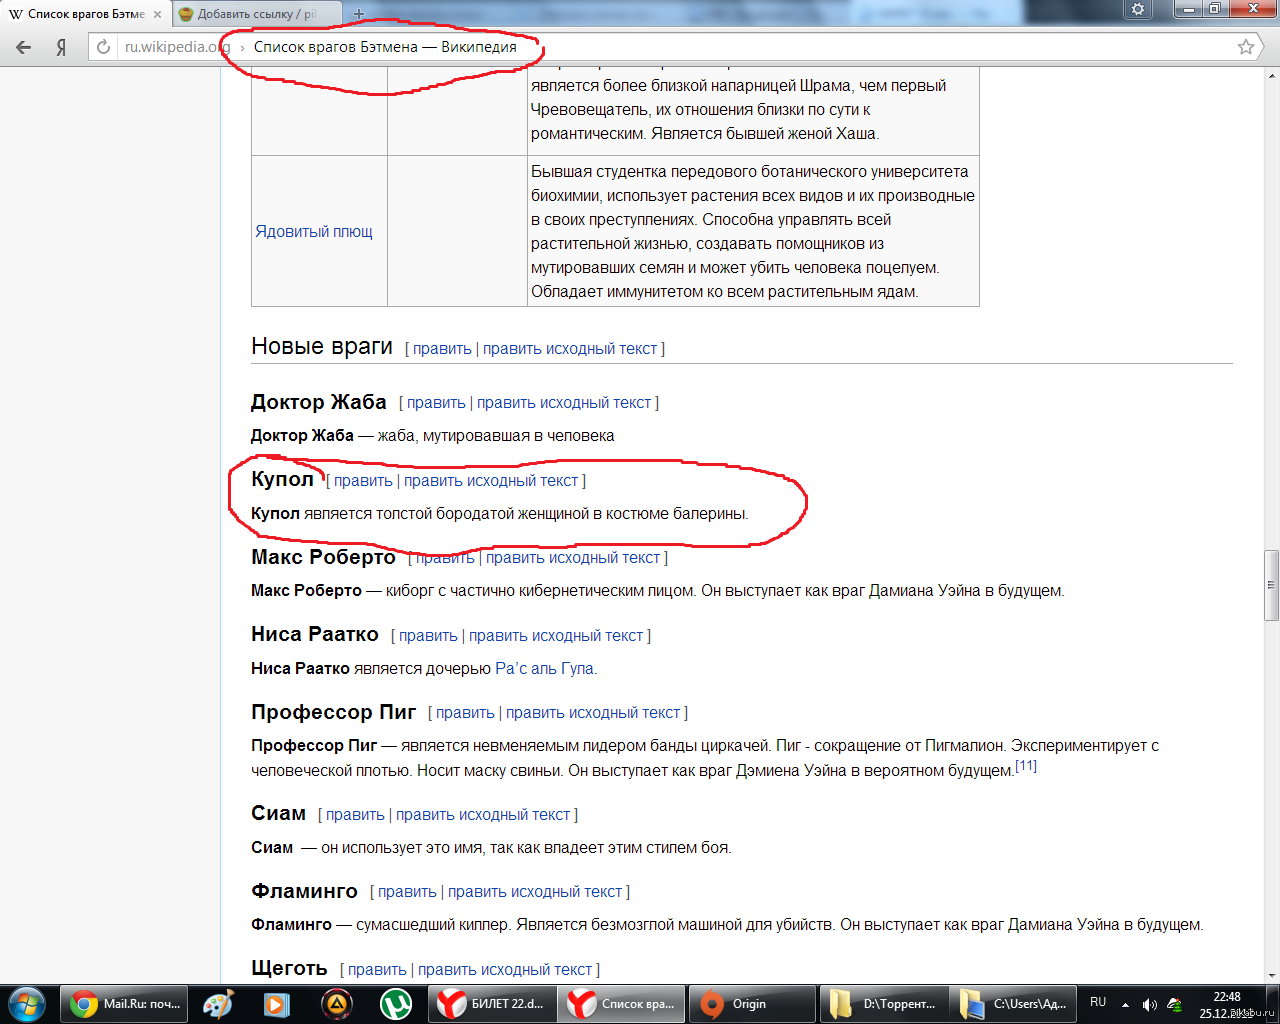
Task: Open uTorrent from the taskbar
Action: coord(396,1004)
